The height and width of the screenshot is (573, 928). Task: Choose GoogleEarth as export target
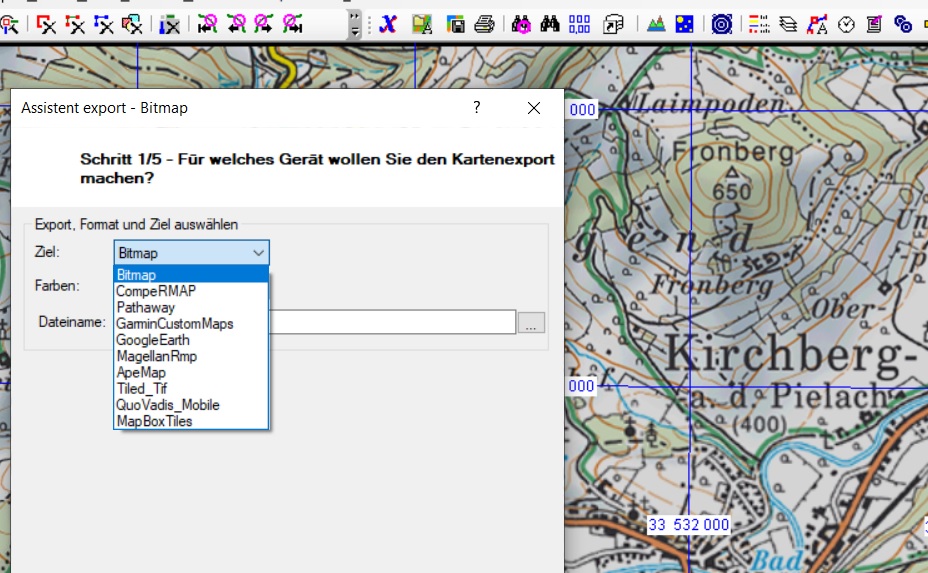click(x=152, y=340)
